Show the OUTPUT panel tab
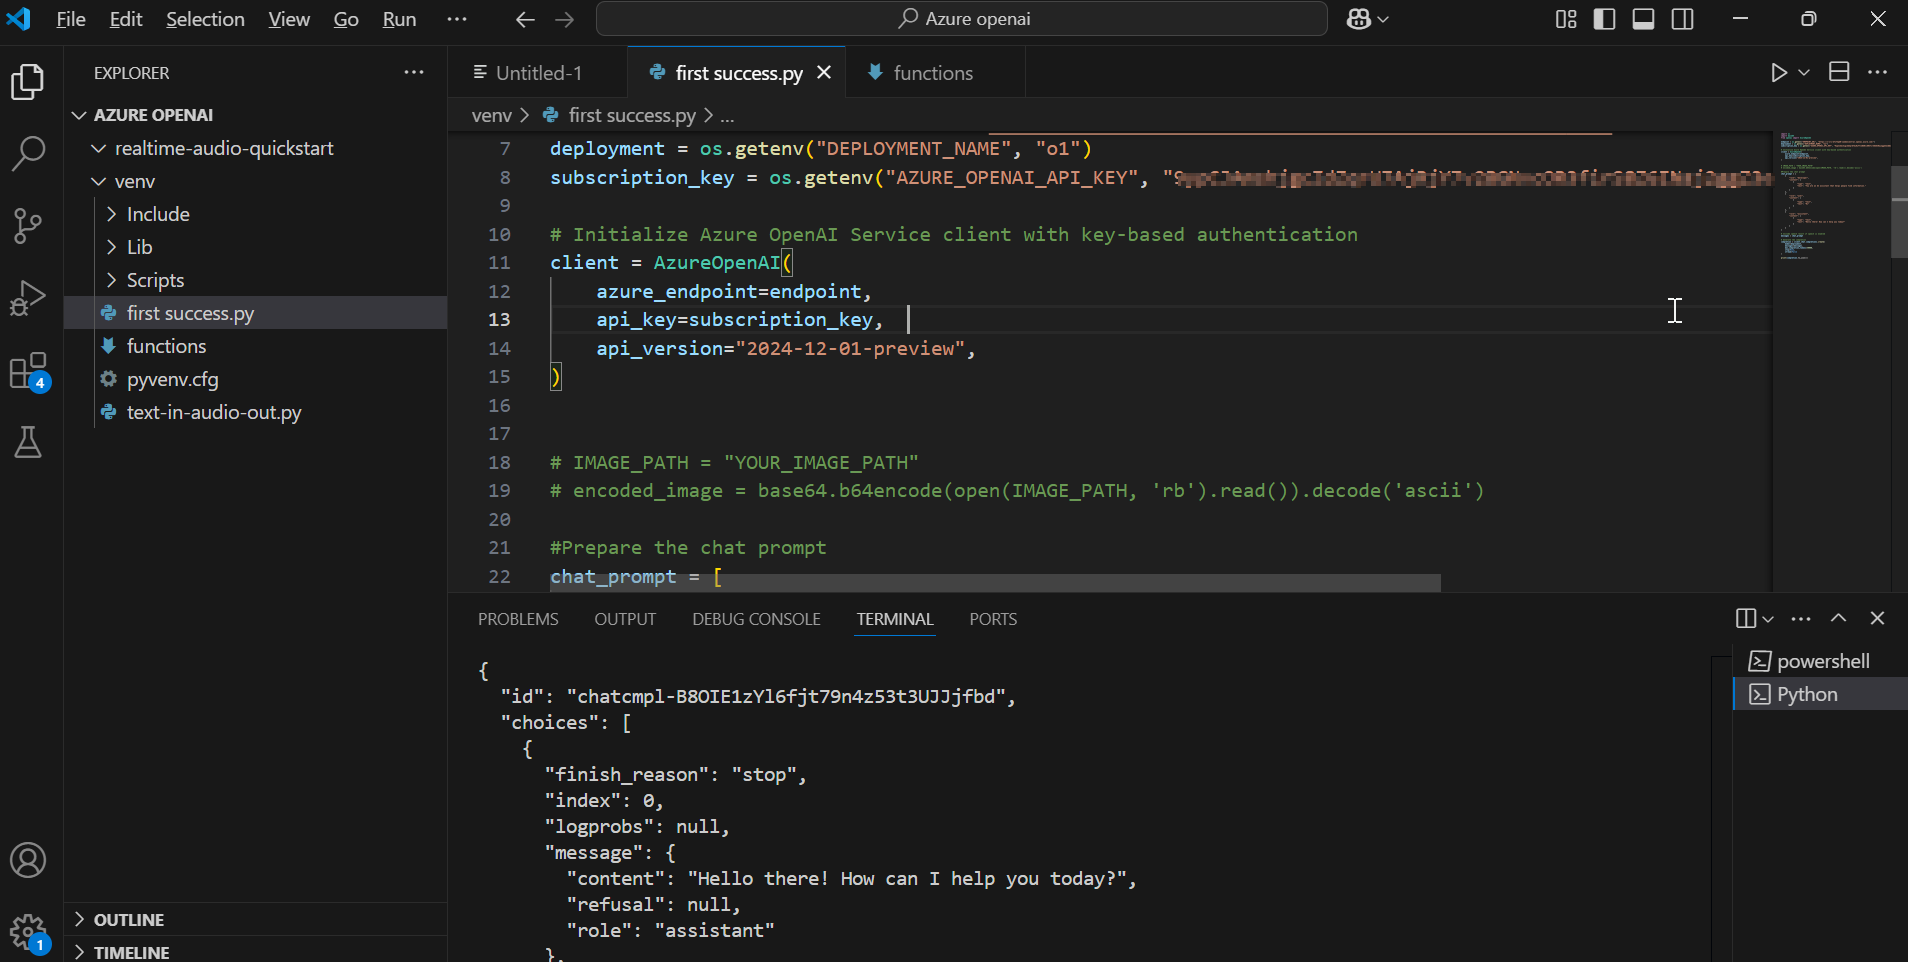 click(x=625, y=619)
